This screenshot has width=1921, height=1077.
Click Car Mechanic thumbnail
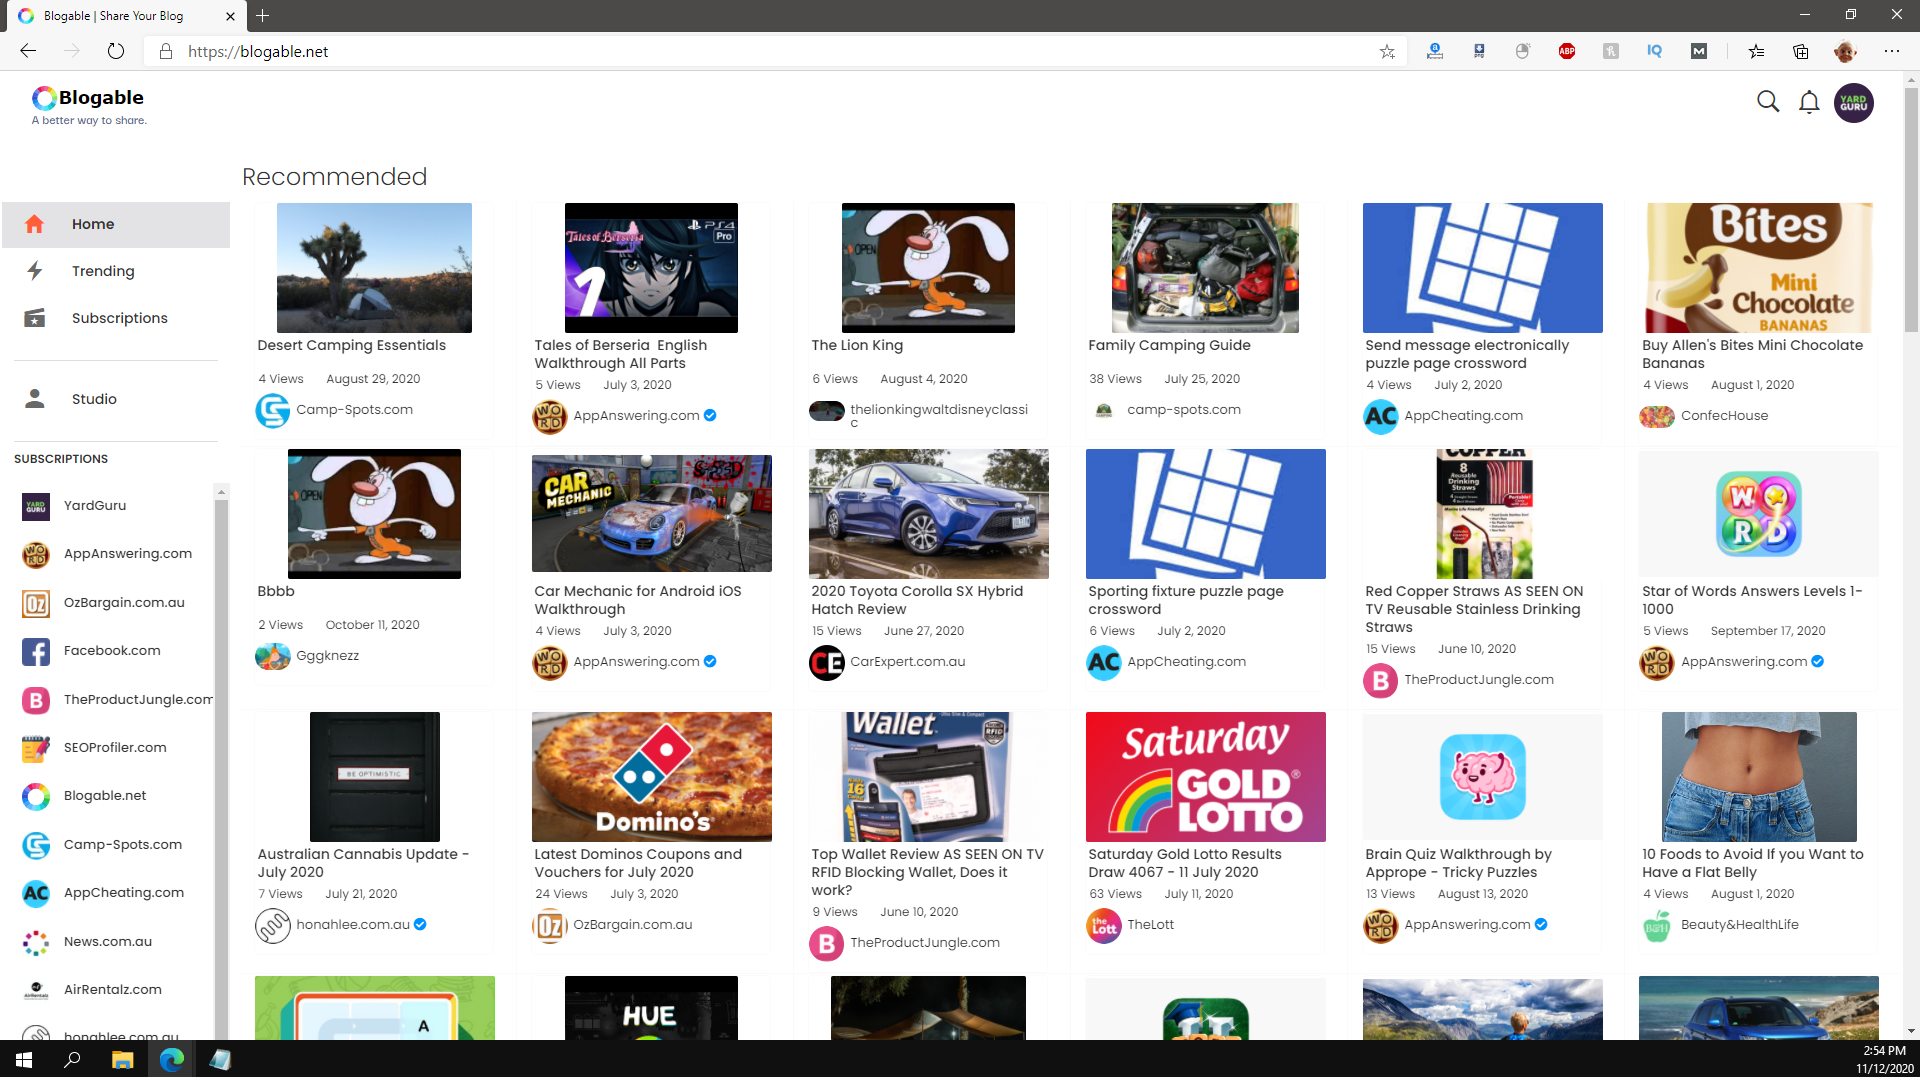(651, 513)
